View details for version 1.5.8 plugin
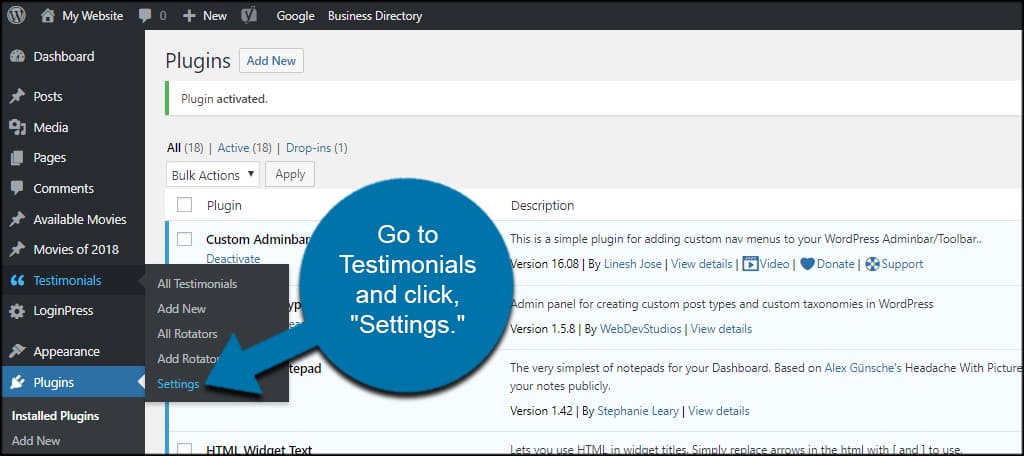Image resolution: width=1024 pixels, height=456 pixels. point(721,329)
